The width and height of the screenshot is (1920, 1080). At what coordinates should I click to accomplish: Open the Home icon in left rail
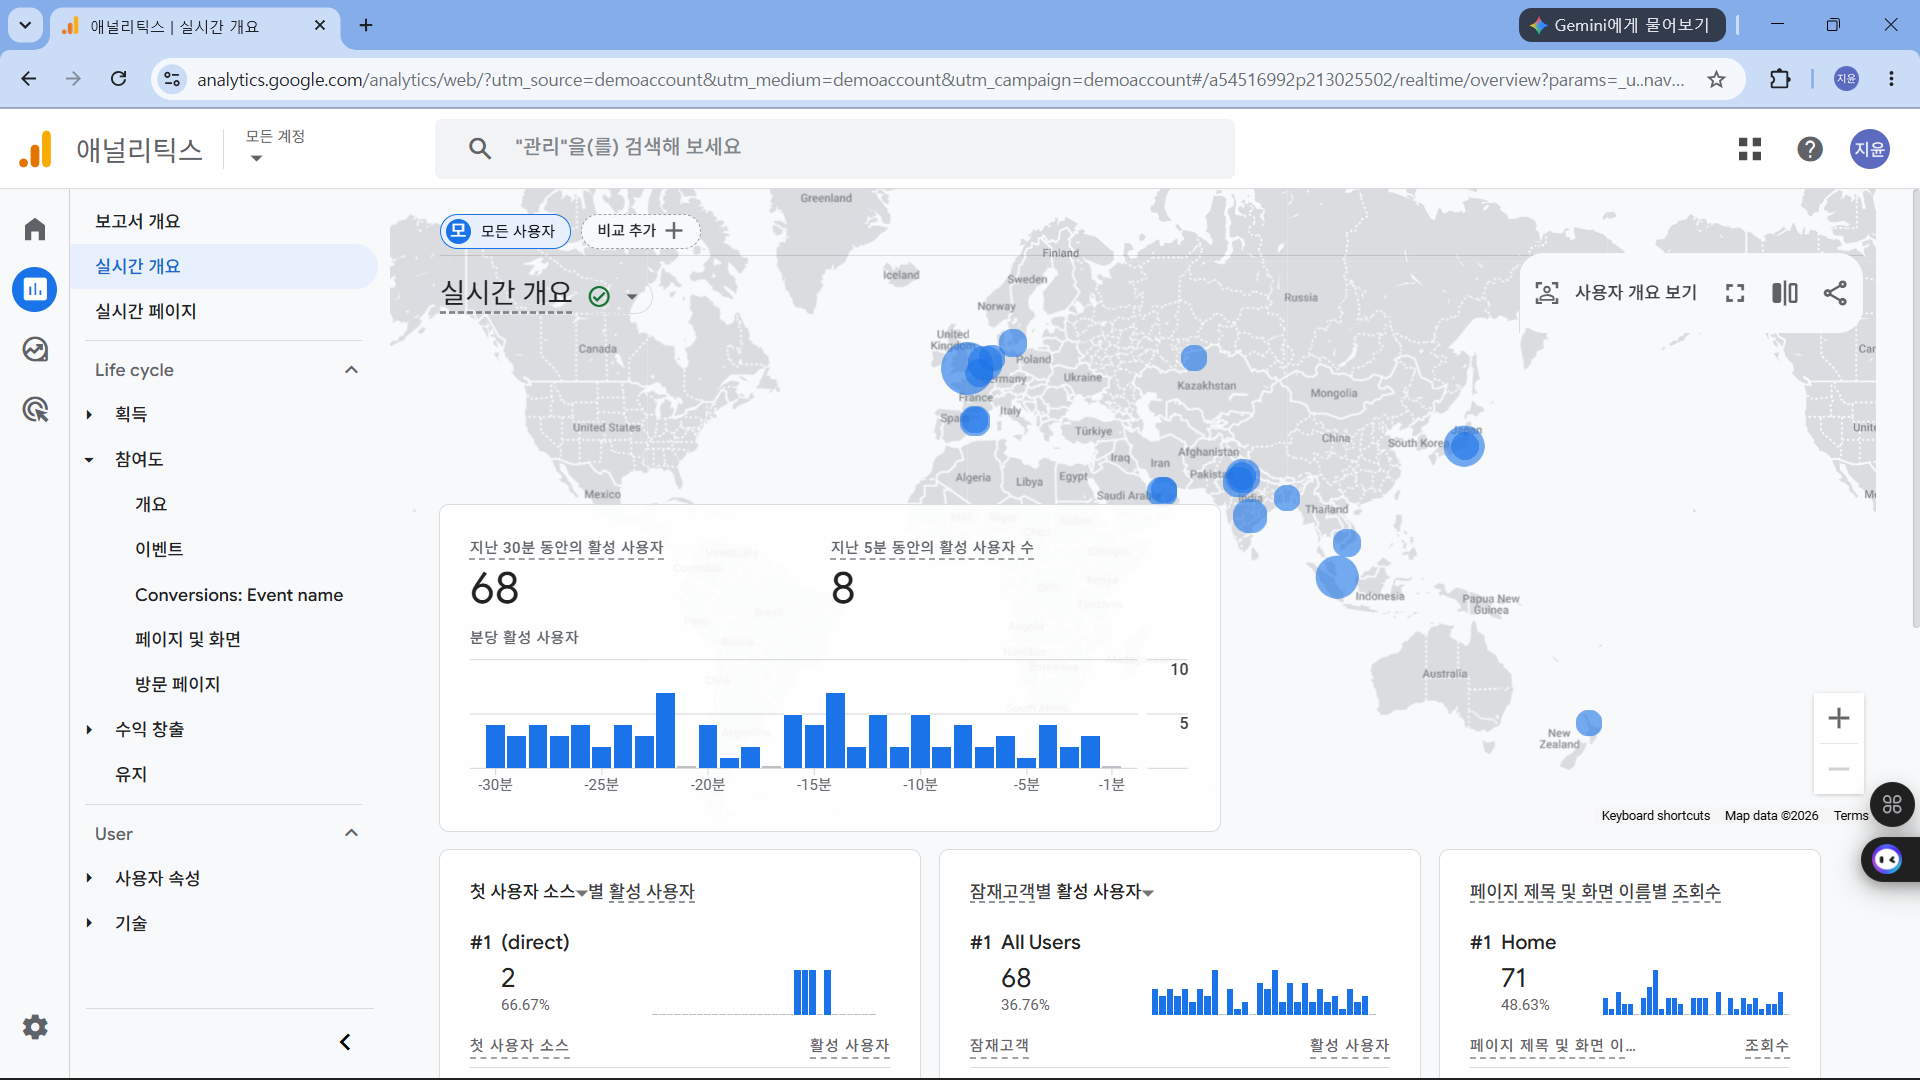[35, 230]
